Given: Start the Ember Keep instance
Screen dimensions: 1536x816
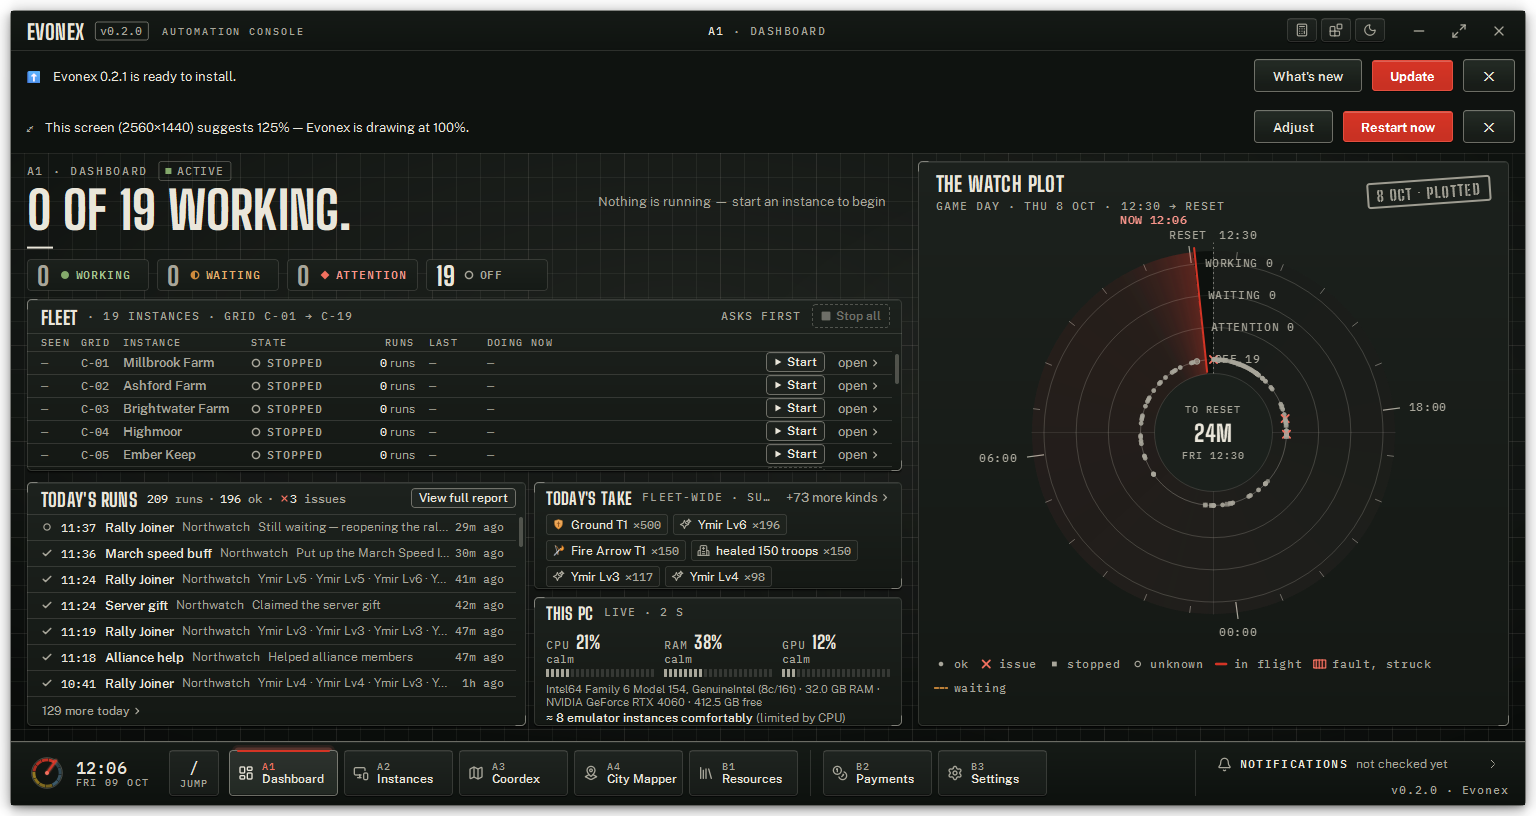Looking at the screenshot, I should [x=795, y=454].
